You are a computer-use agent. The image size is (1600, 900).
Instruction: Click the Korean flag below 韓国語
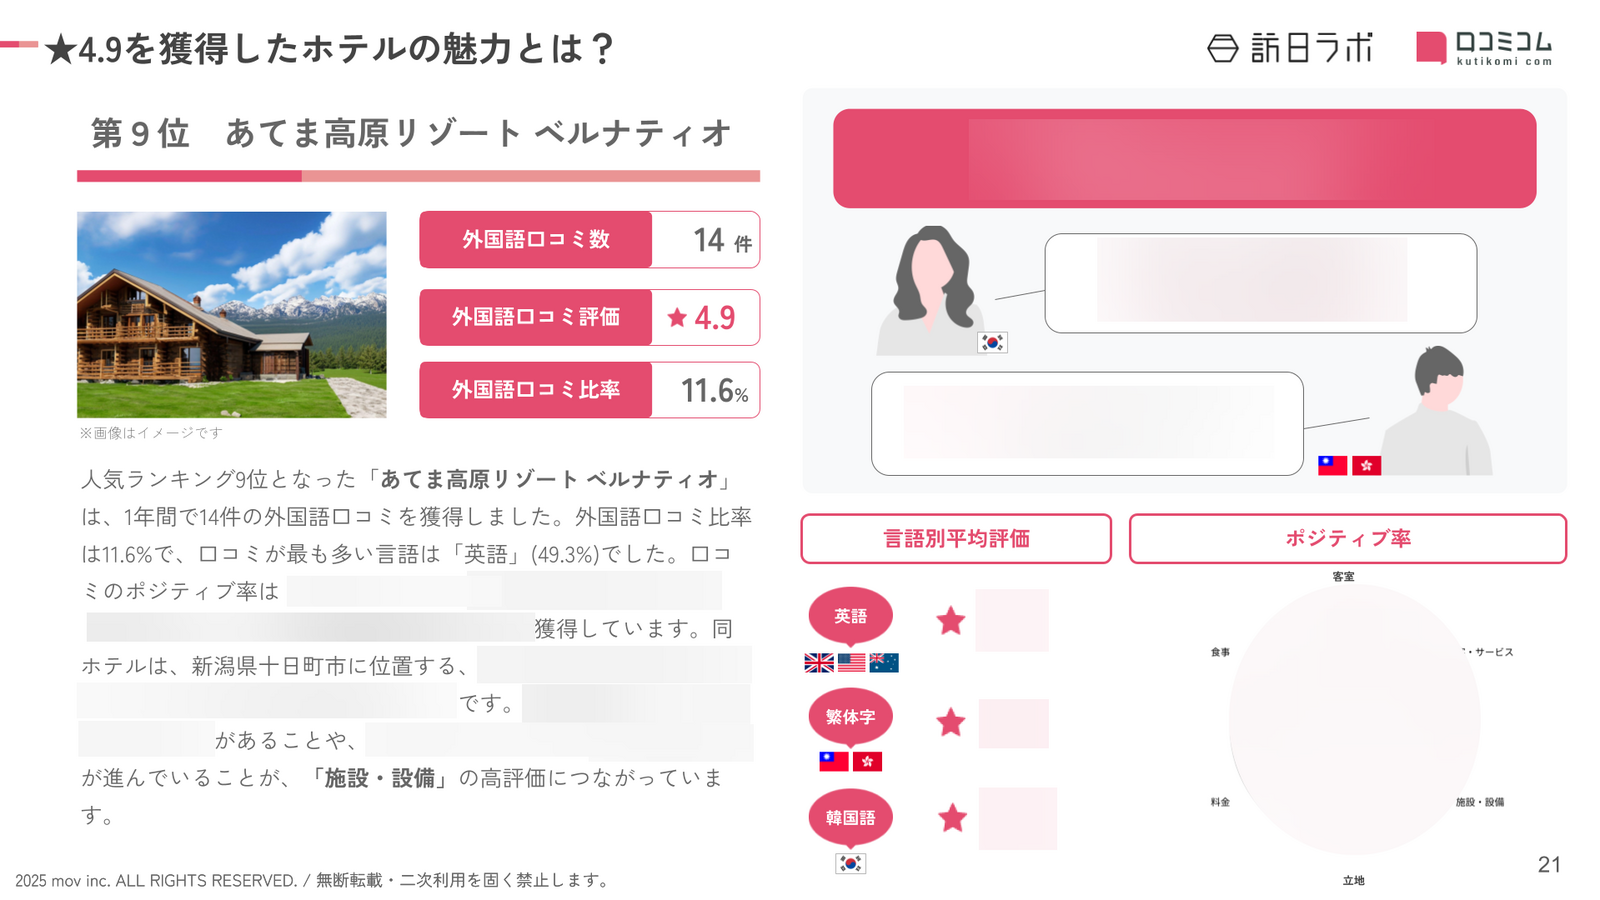point(850,863)
